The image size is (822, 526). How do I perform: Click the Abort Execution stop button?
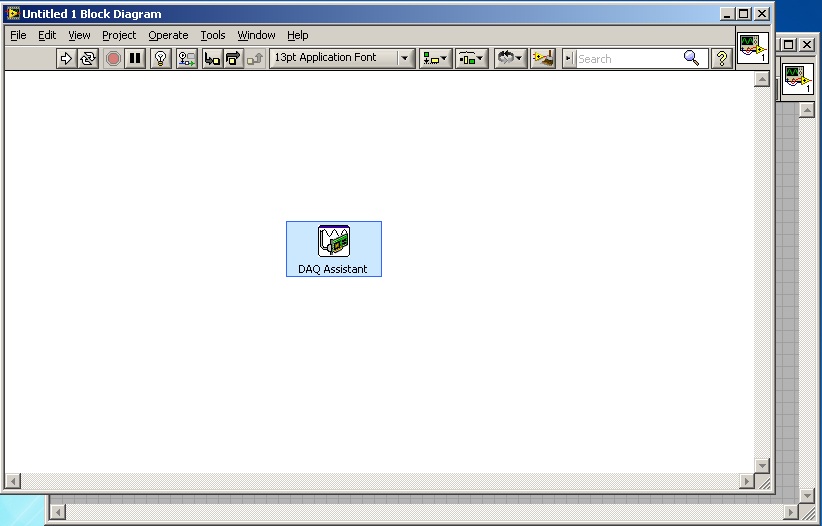pos(113,58)
